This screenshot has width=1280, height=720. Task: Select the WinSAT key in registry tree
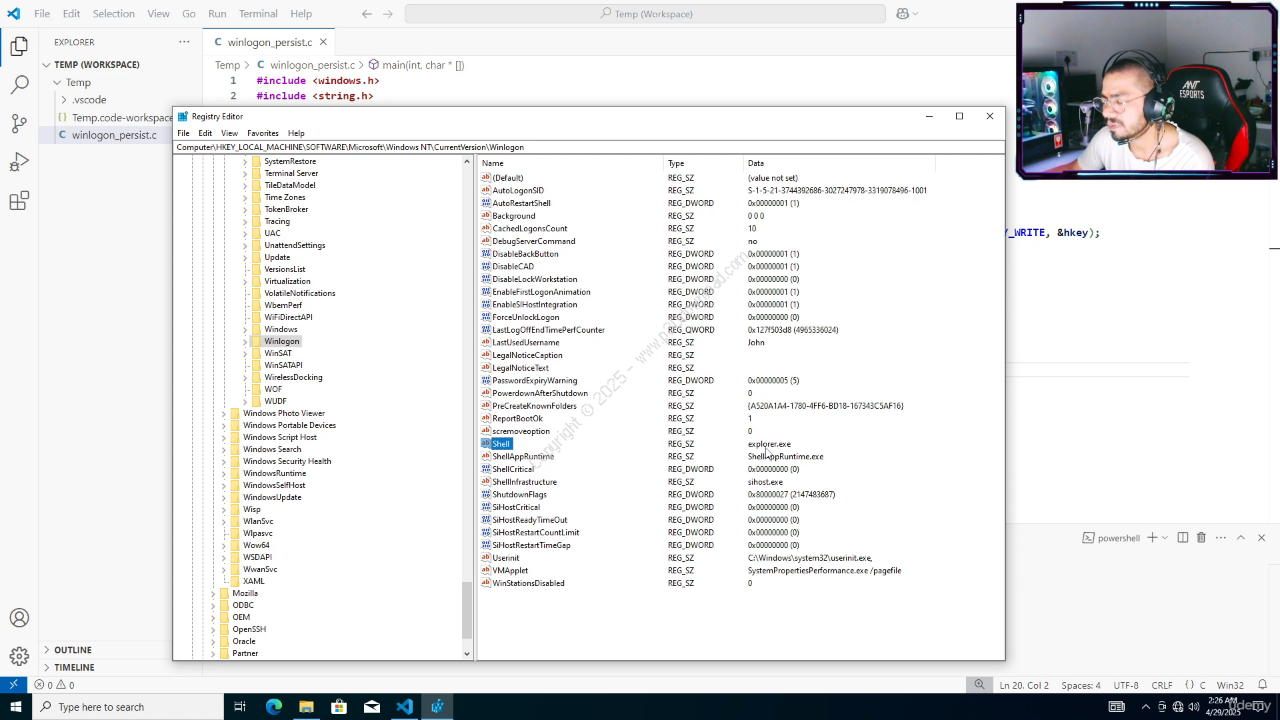[x=277, y=353]
